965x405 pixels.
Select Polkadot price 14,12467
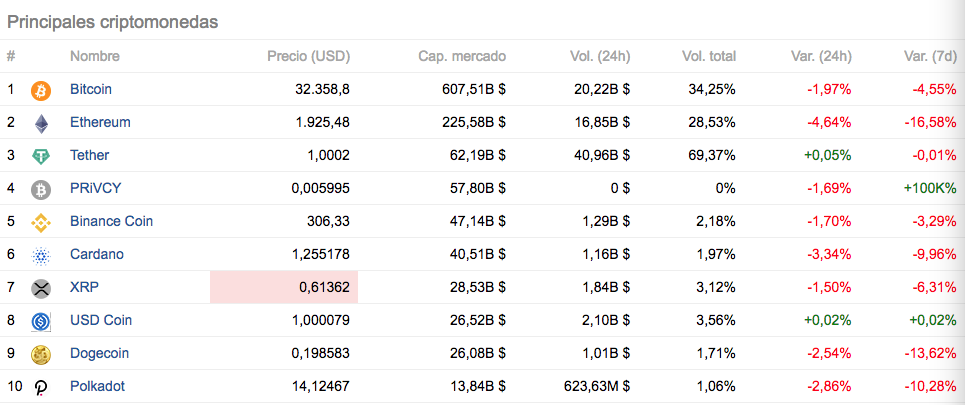(x=320, y=387)
